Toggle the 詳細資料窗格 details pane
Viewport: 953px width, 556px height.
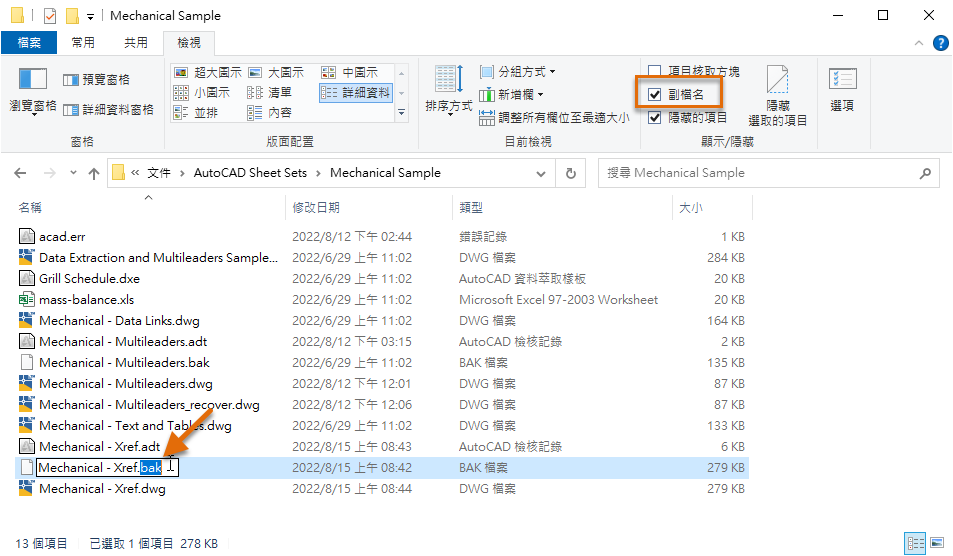coord(109,109)
